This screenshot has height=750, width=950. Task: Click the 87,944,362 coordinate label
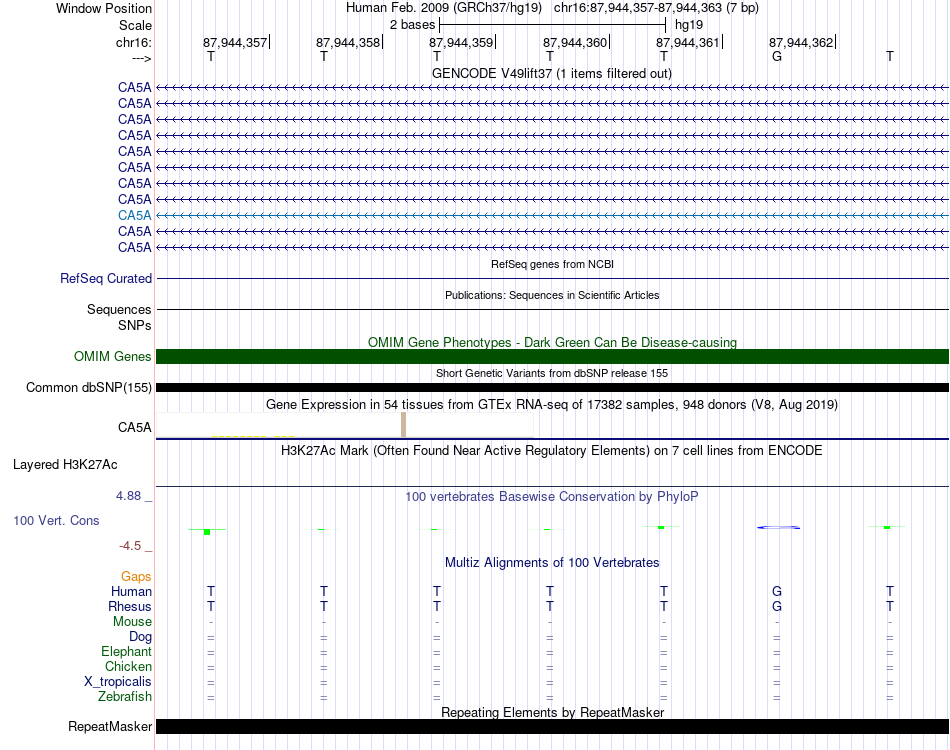(x=801, y=42)
